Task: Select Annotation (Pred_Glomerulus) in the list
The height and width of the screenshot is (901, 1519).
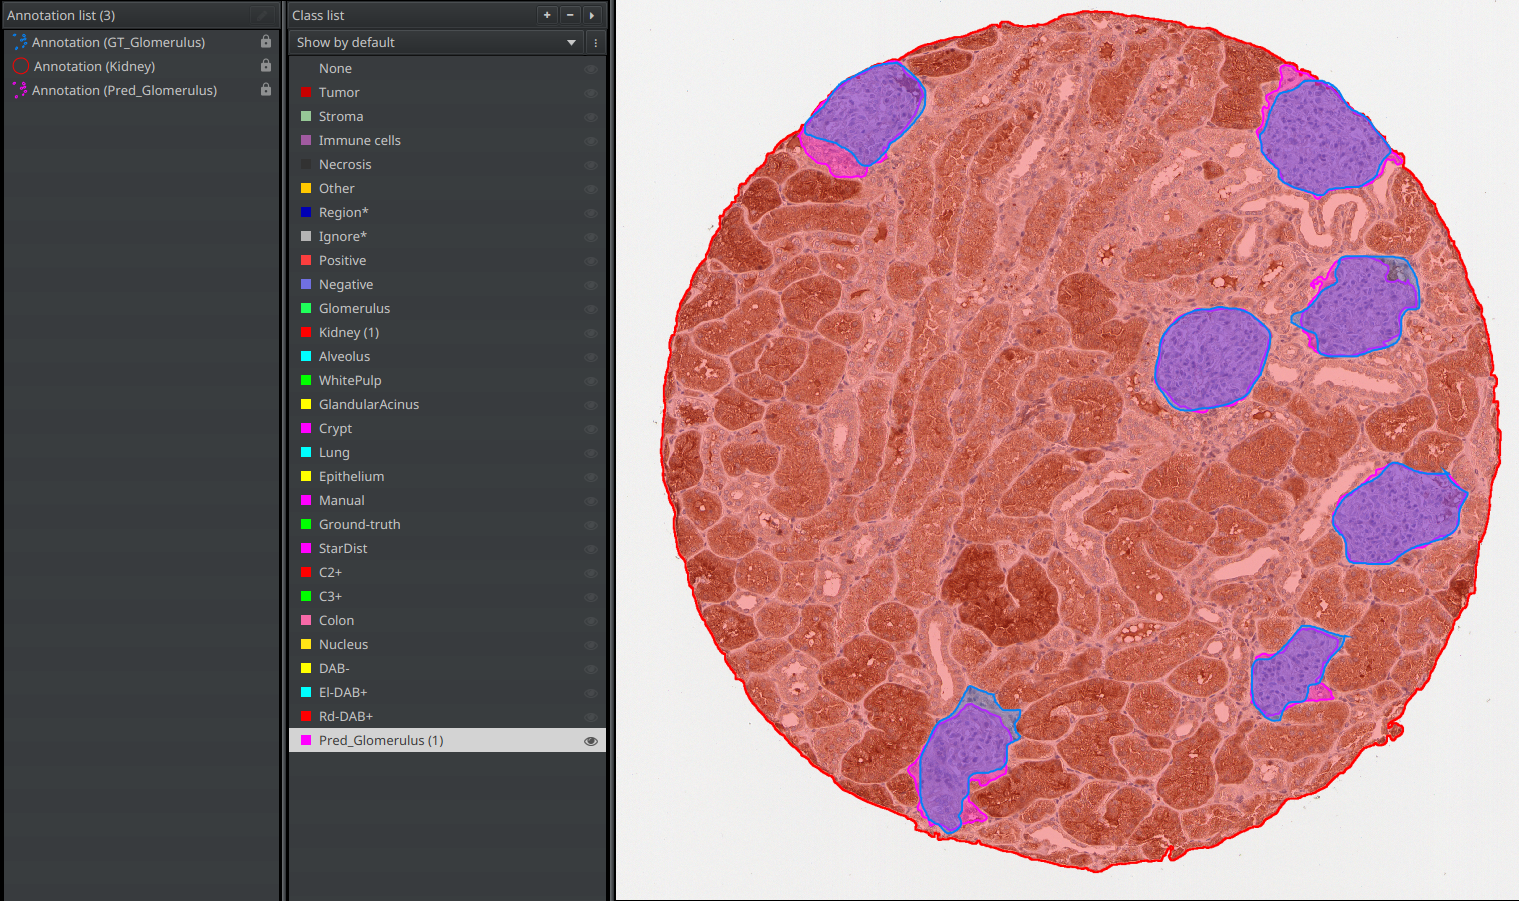Action: coord(124,90)
